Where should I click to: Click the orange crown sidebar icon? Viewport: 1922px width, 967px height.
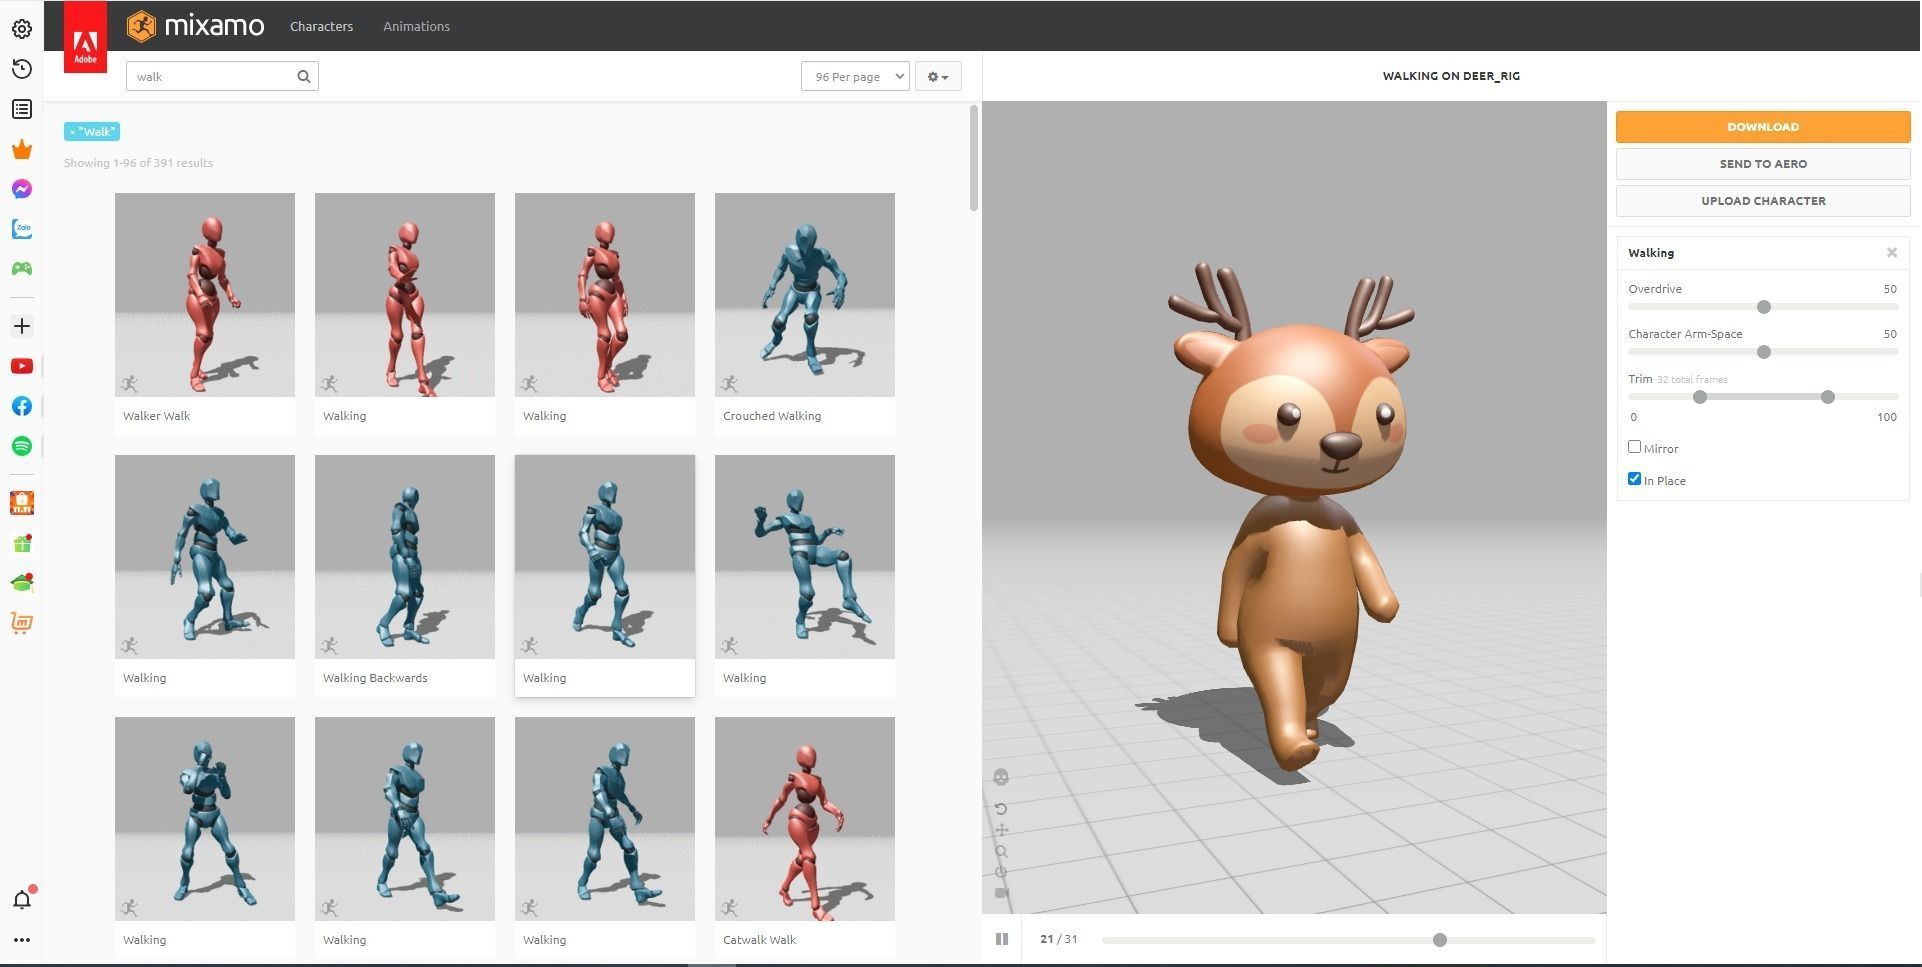pos(22,149)
